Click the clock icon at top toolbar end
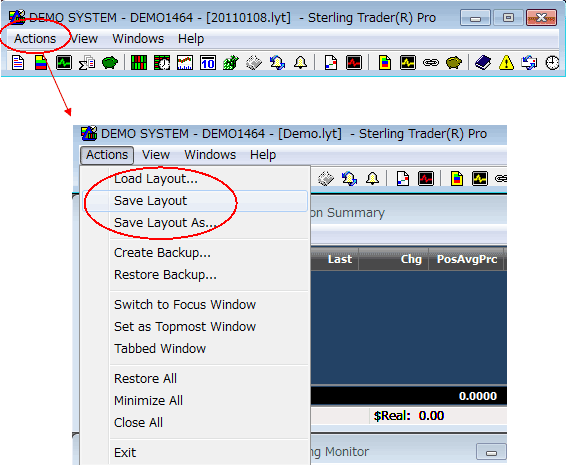The image size is (566, 465). click(552, 63)
